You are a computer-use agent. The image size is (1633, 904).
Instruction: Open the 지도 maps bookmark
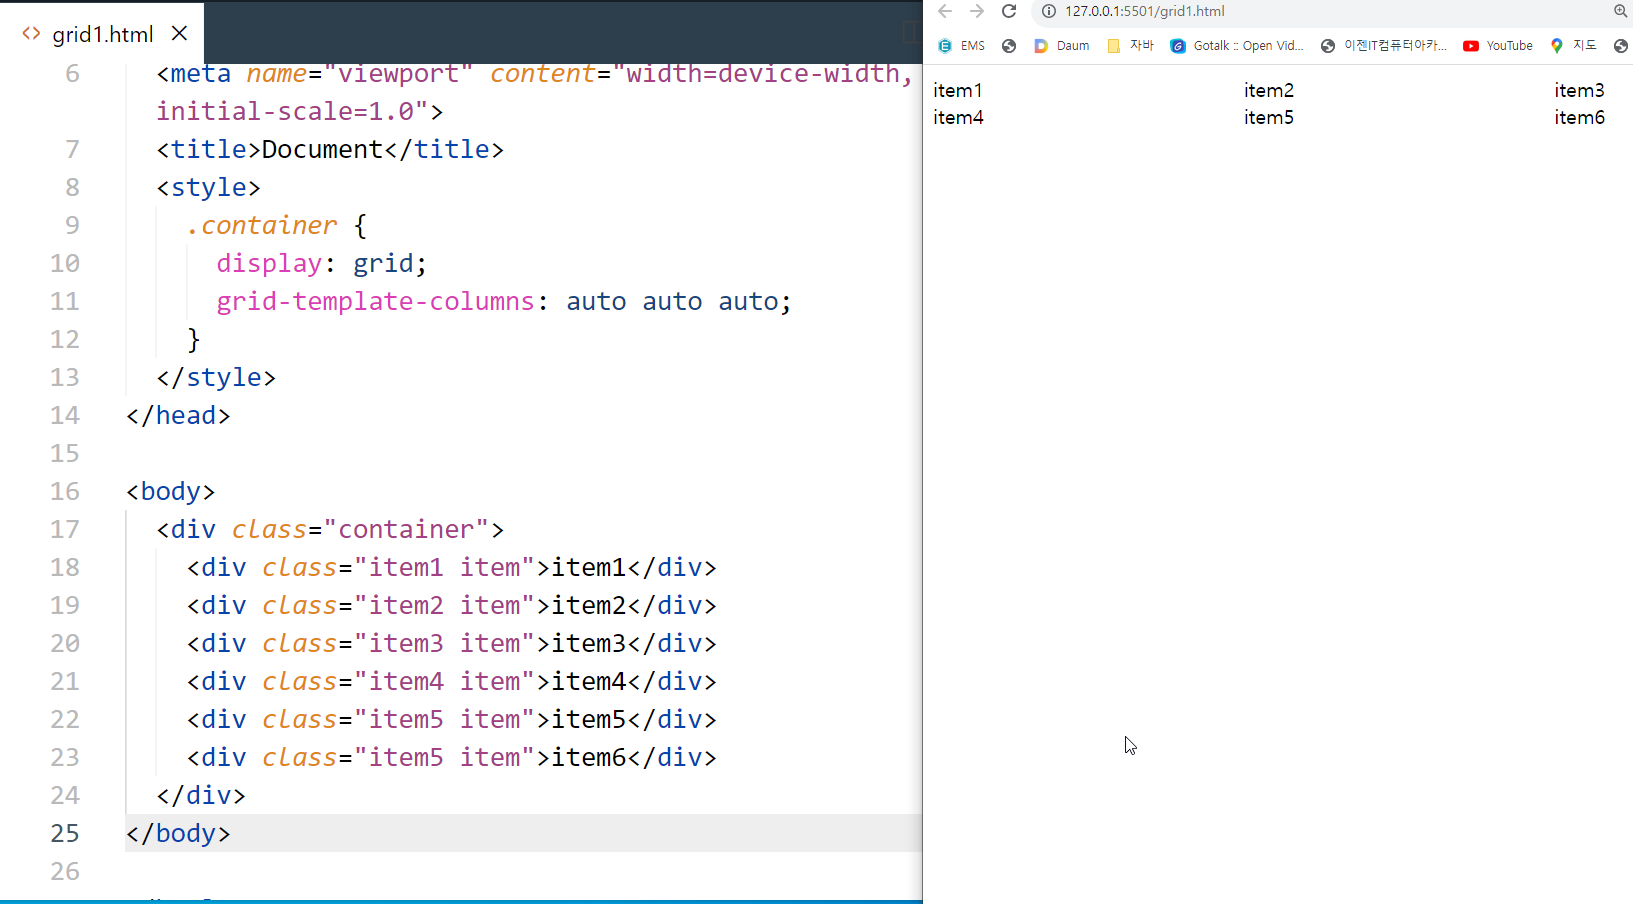(1573, 46)
